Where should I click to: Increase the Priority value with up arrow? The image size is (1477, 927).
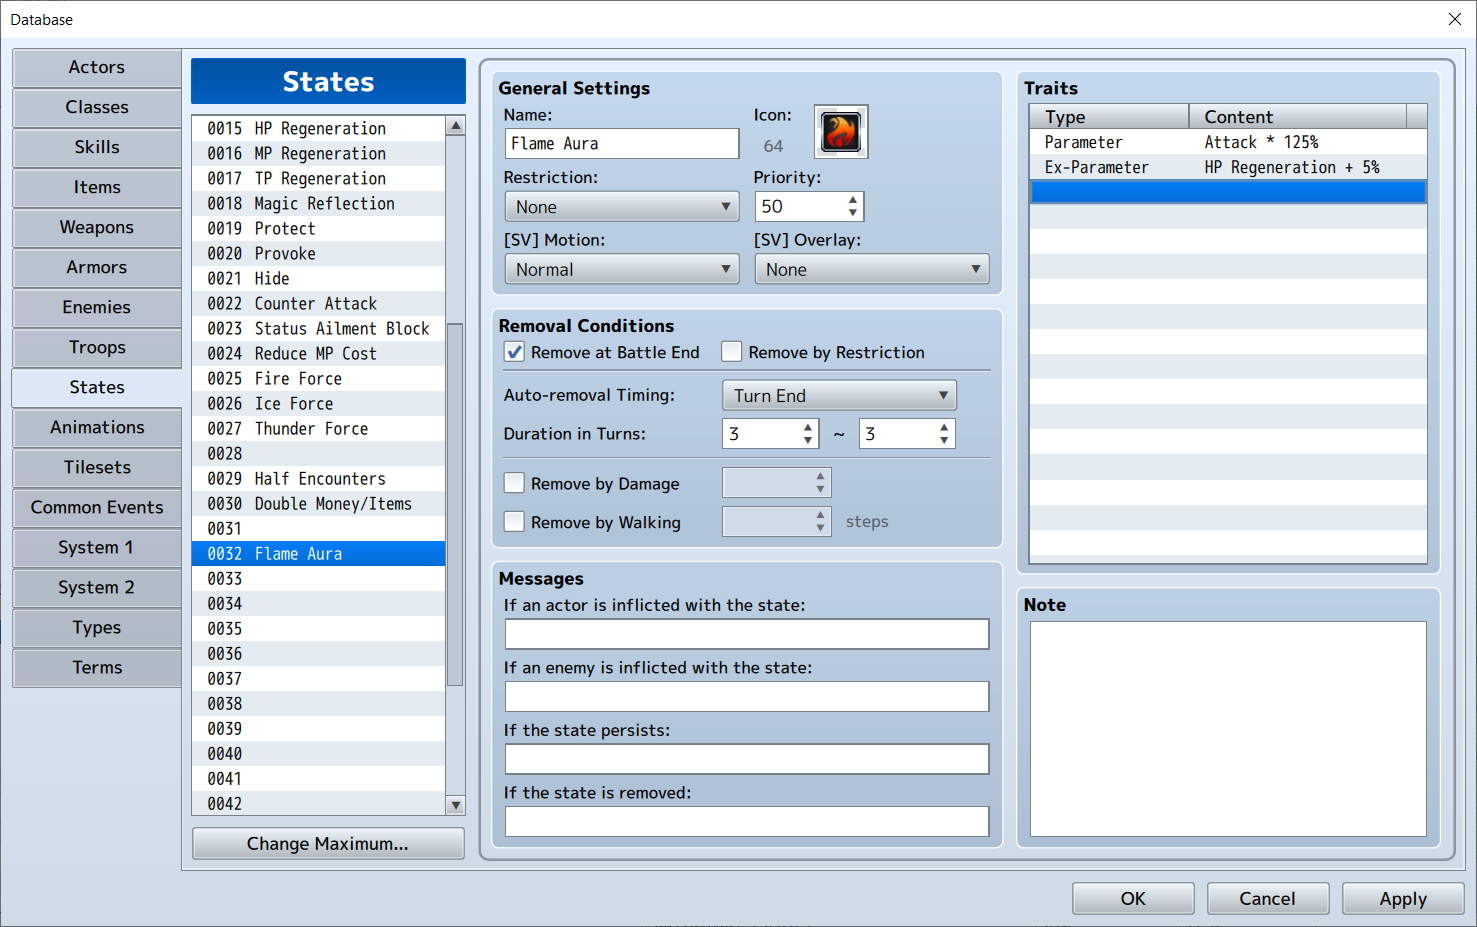pyautogui.click(x=852, y=200)
